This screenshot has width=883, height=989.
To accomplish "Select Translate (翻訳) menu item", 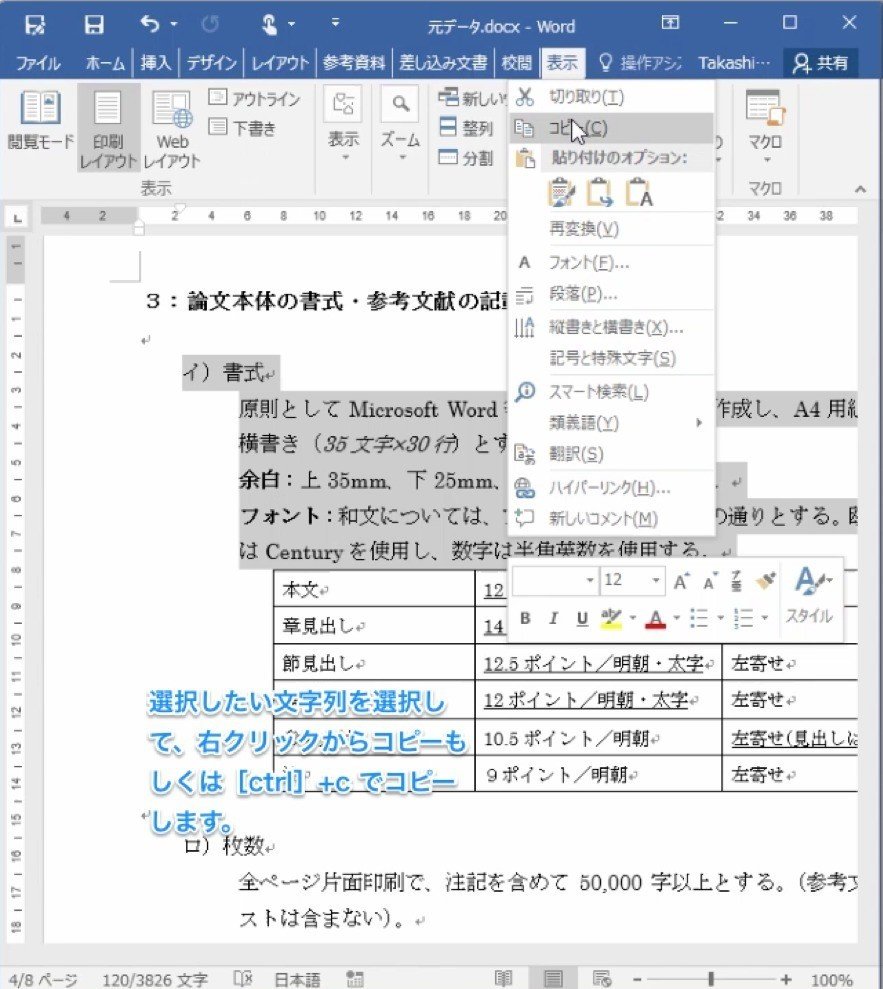I will coord(611,454).
